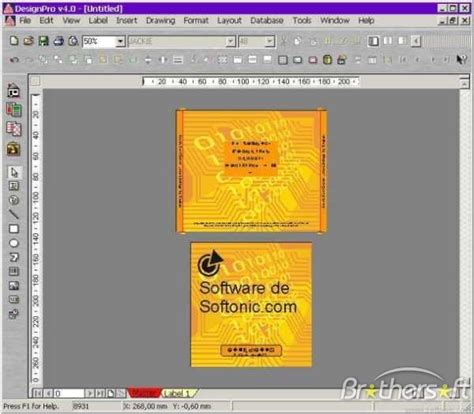Switch to the Label 1 tab
Viewport: 474px width, 414px height.
(178, 393)
